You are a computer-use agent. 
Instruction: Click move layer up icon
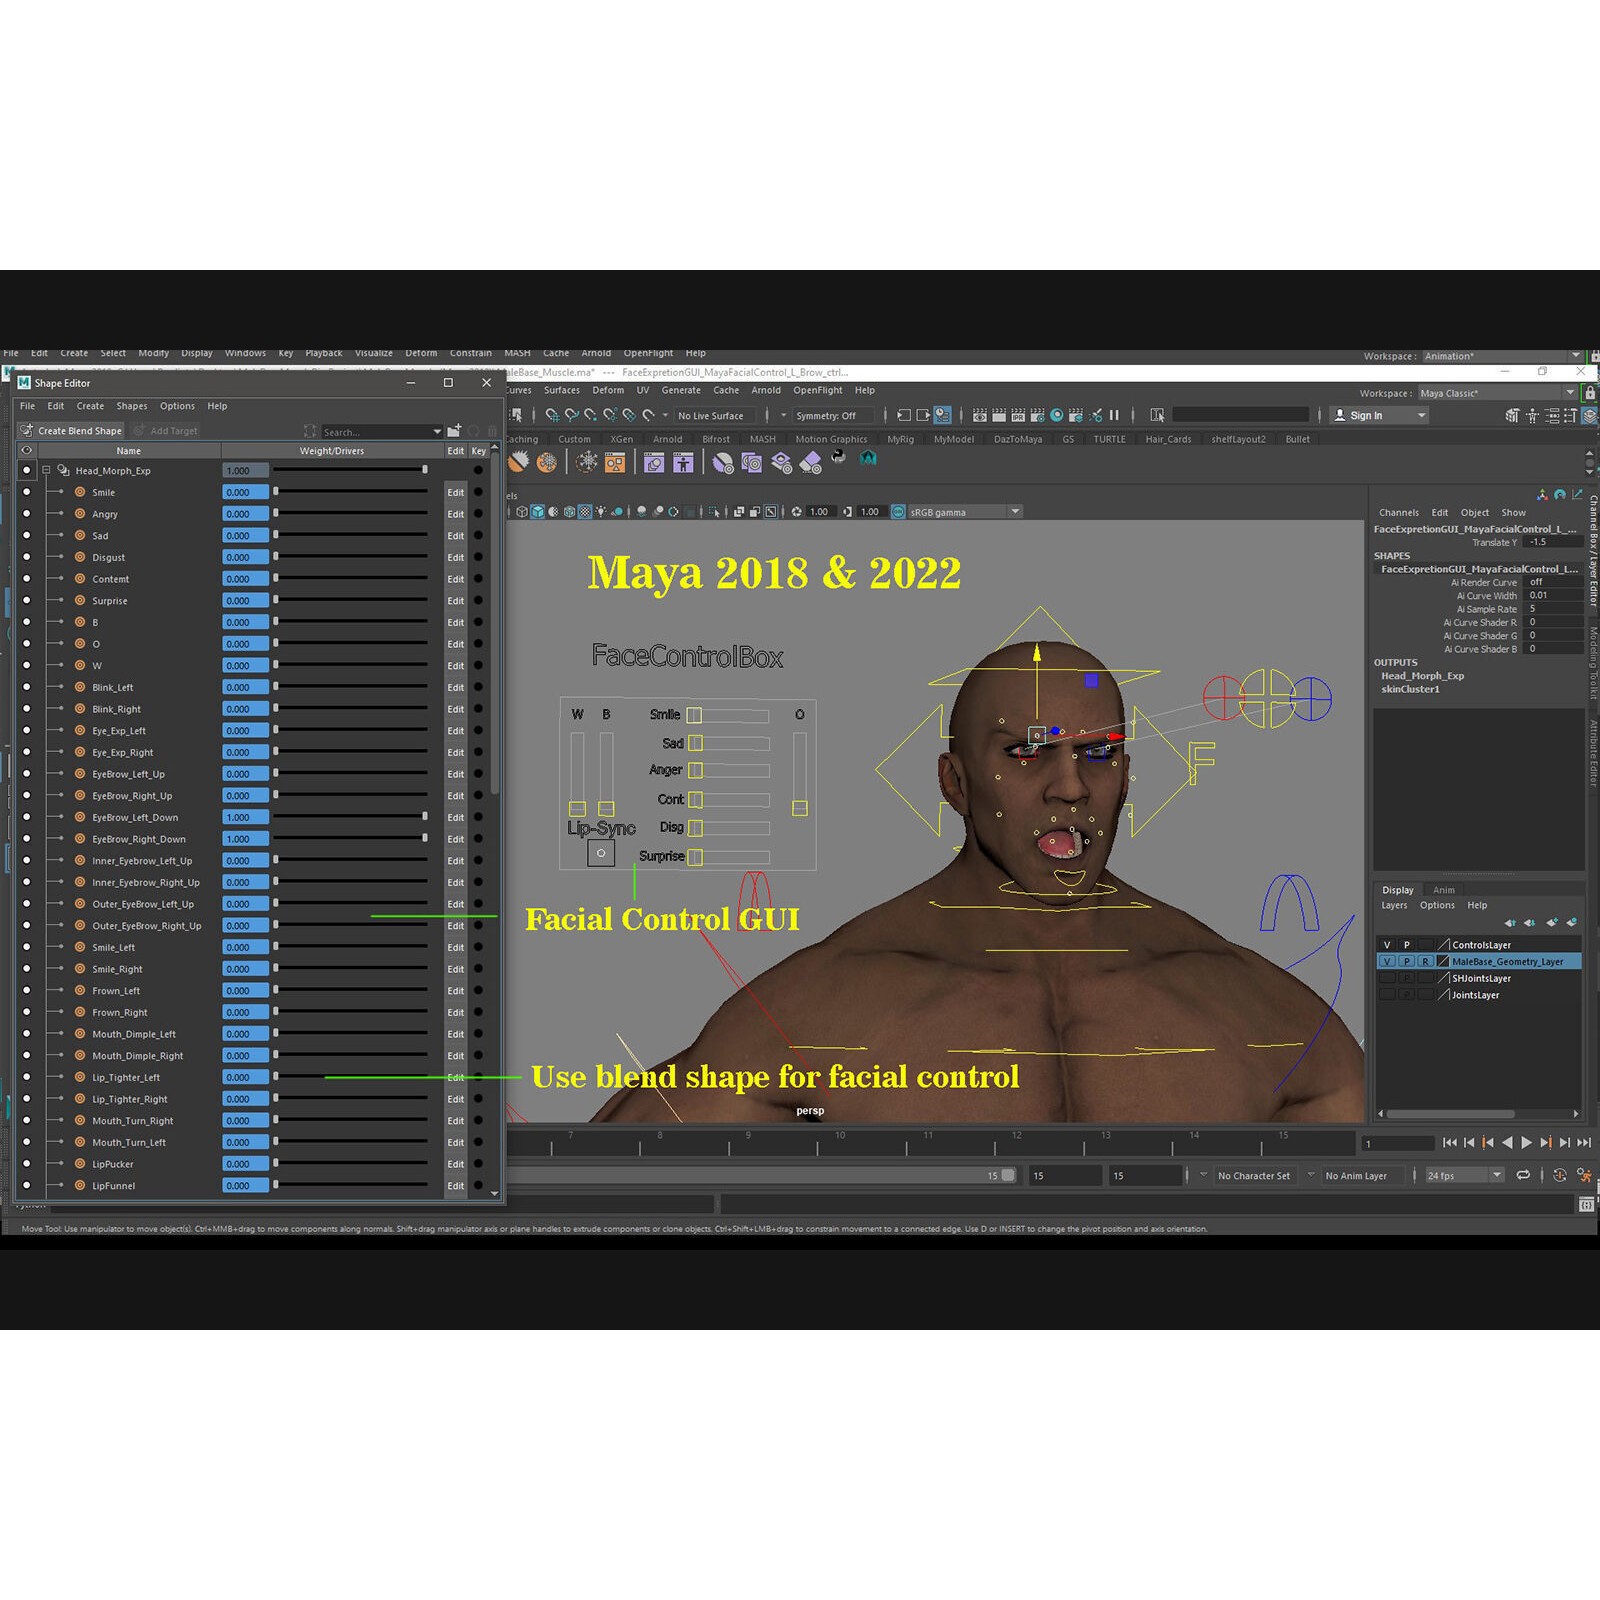pyautogui.click(x=1510, y=922)
